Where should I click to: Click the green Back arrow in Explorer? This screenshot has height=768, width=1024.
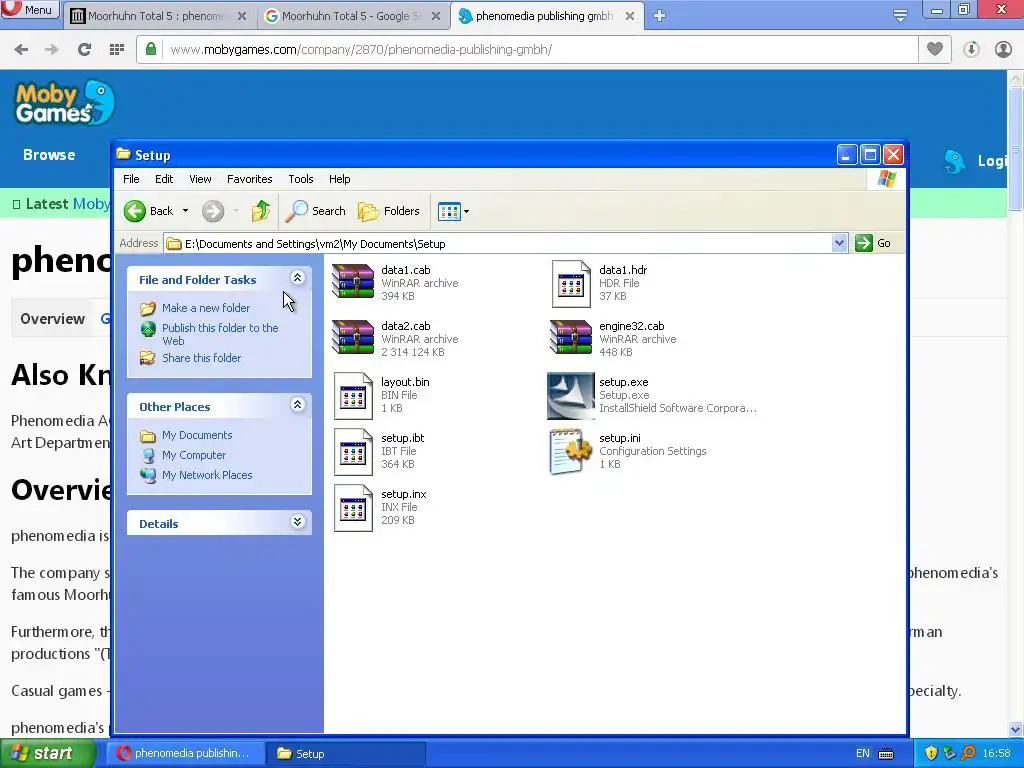click(x=135, y=211)
